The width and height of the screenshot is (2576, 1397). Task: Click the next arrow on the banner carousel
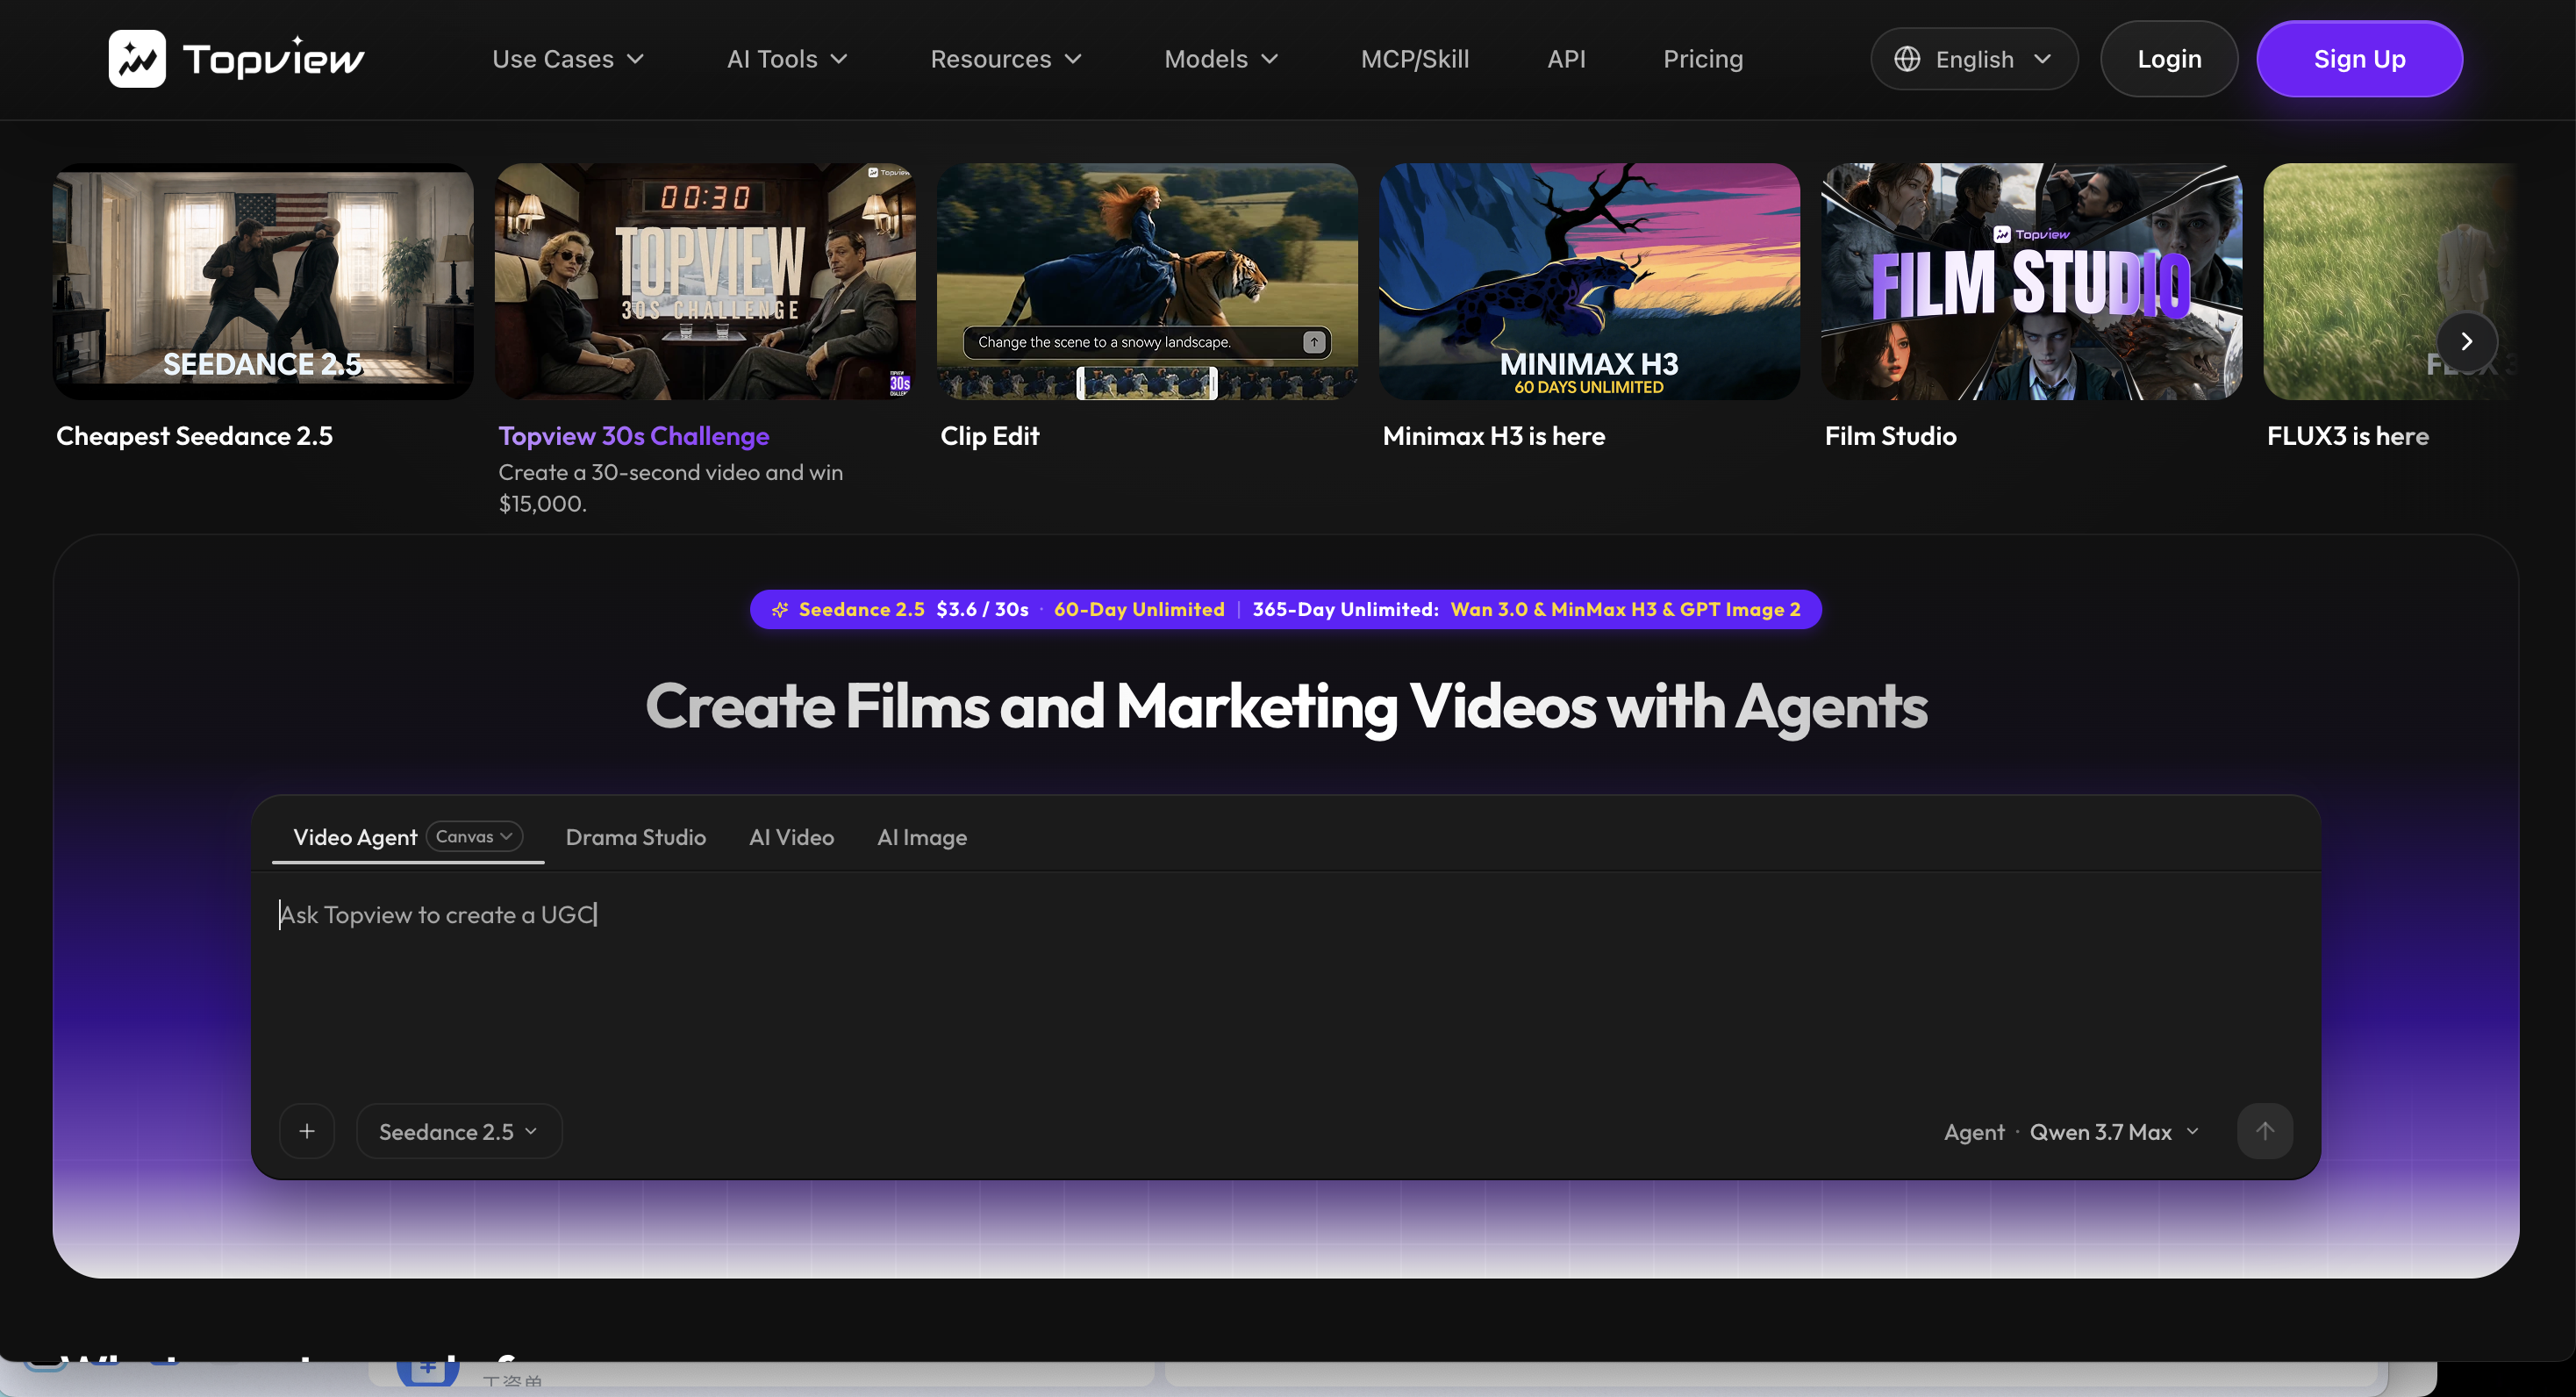coord(2467,342)
